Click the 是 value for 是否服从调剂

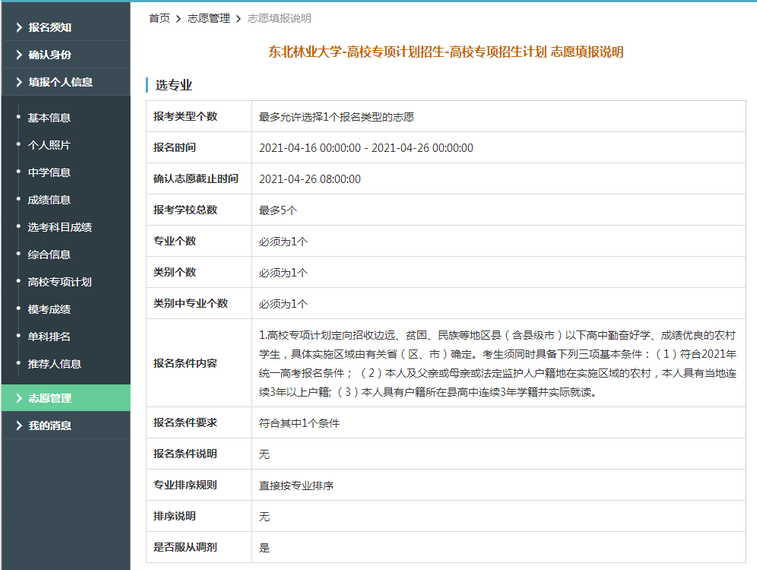[264, 548]
